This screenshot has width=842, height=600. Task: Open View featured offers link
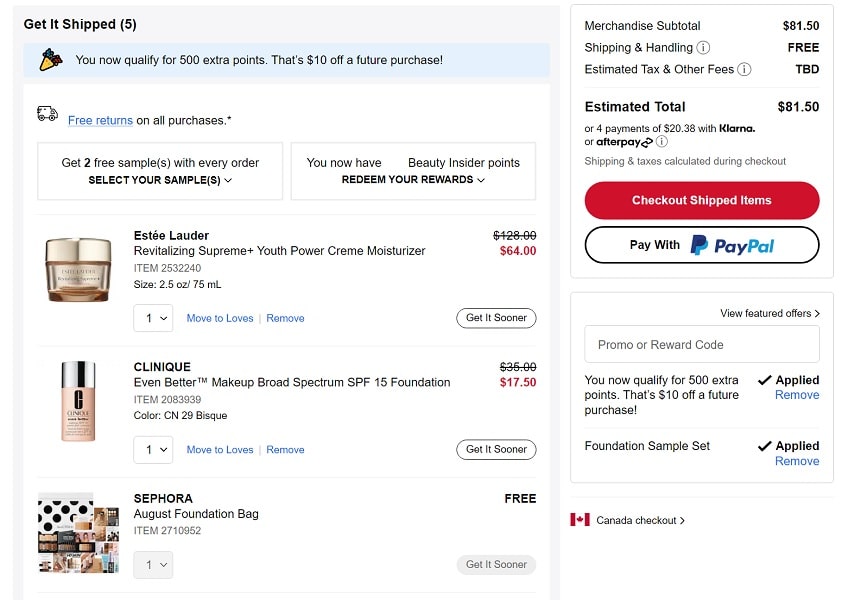[769, 313]
